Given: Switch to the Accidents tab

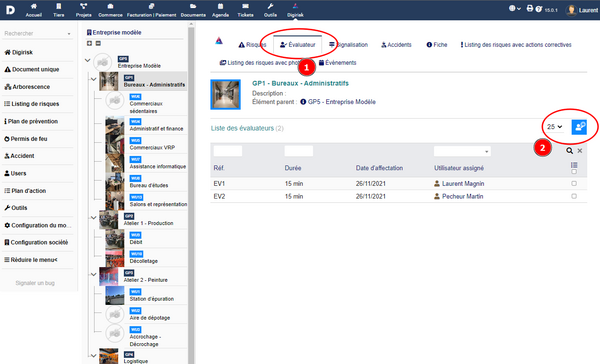Looking at the screenshot, I should coord(396,45).
